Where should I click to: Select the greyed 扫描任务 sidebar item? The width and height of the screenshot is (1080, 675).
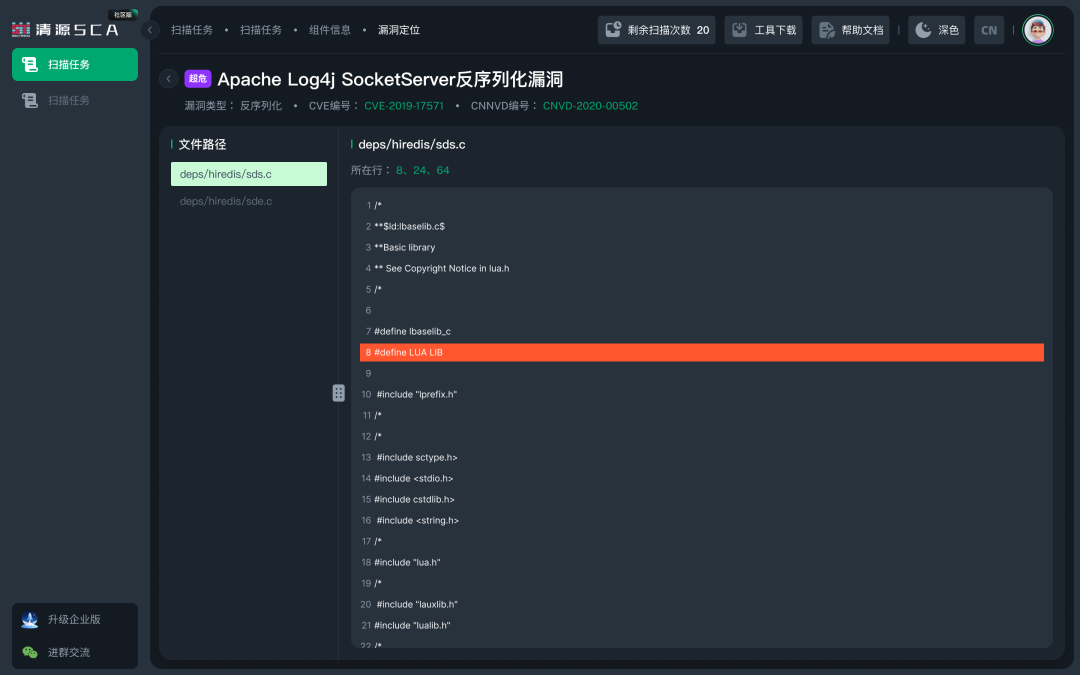75,101
